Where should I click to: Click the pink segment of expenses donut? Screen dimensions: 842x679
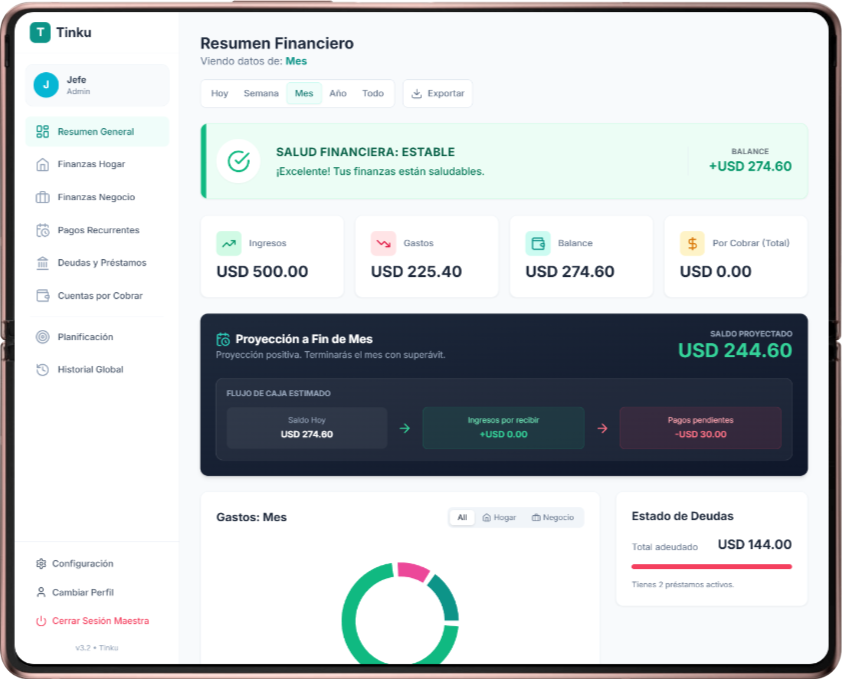click(413, 572)
